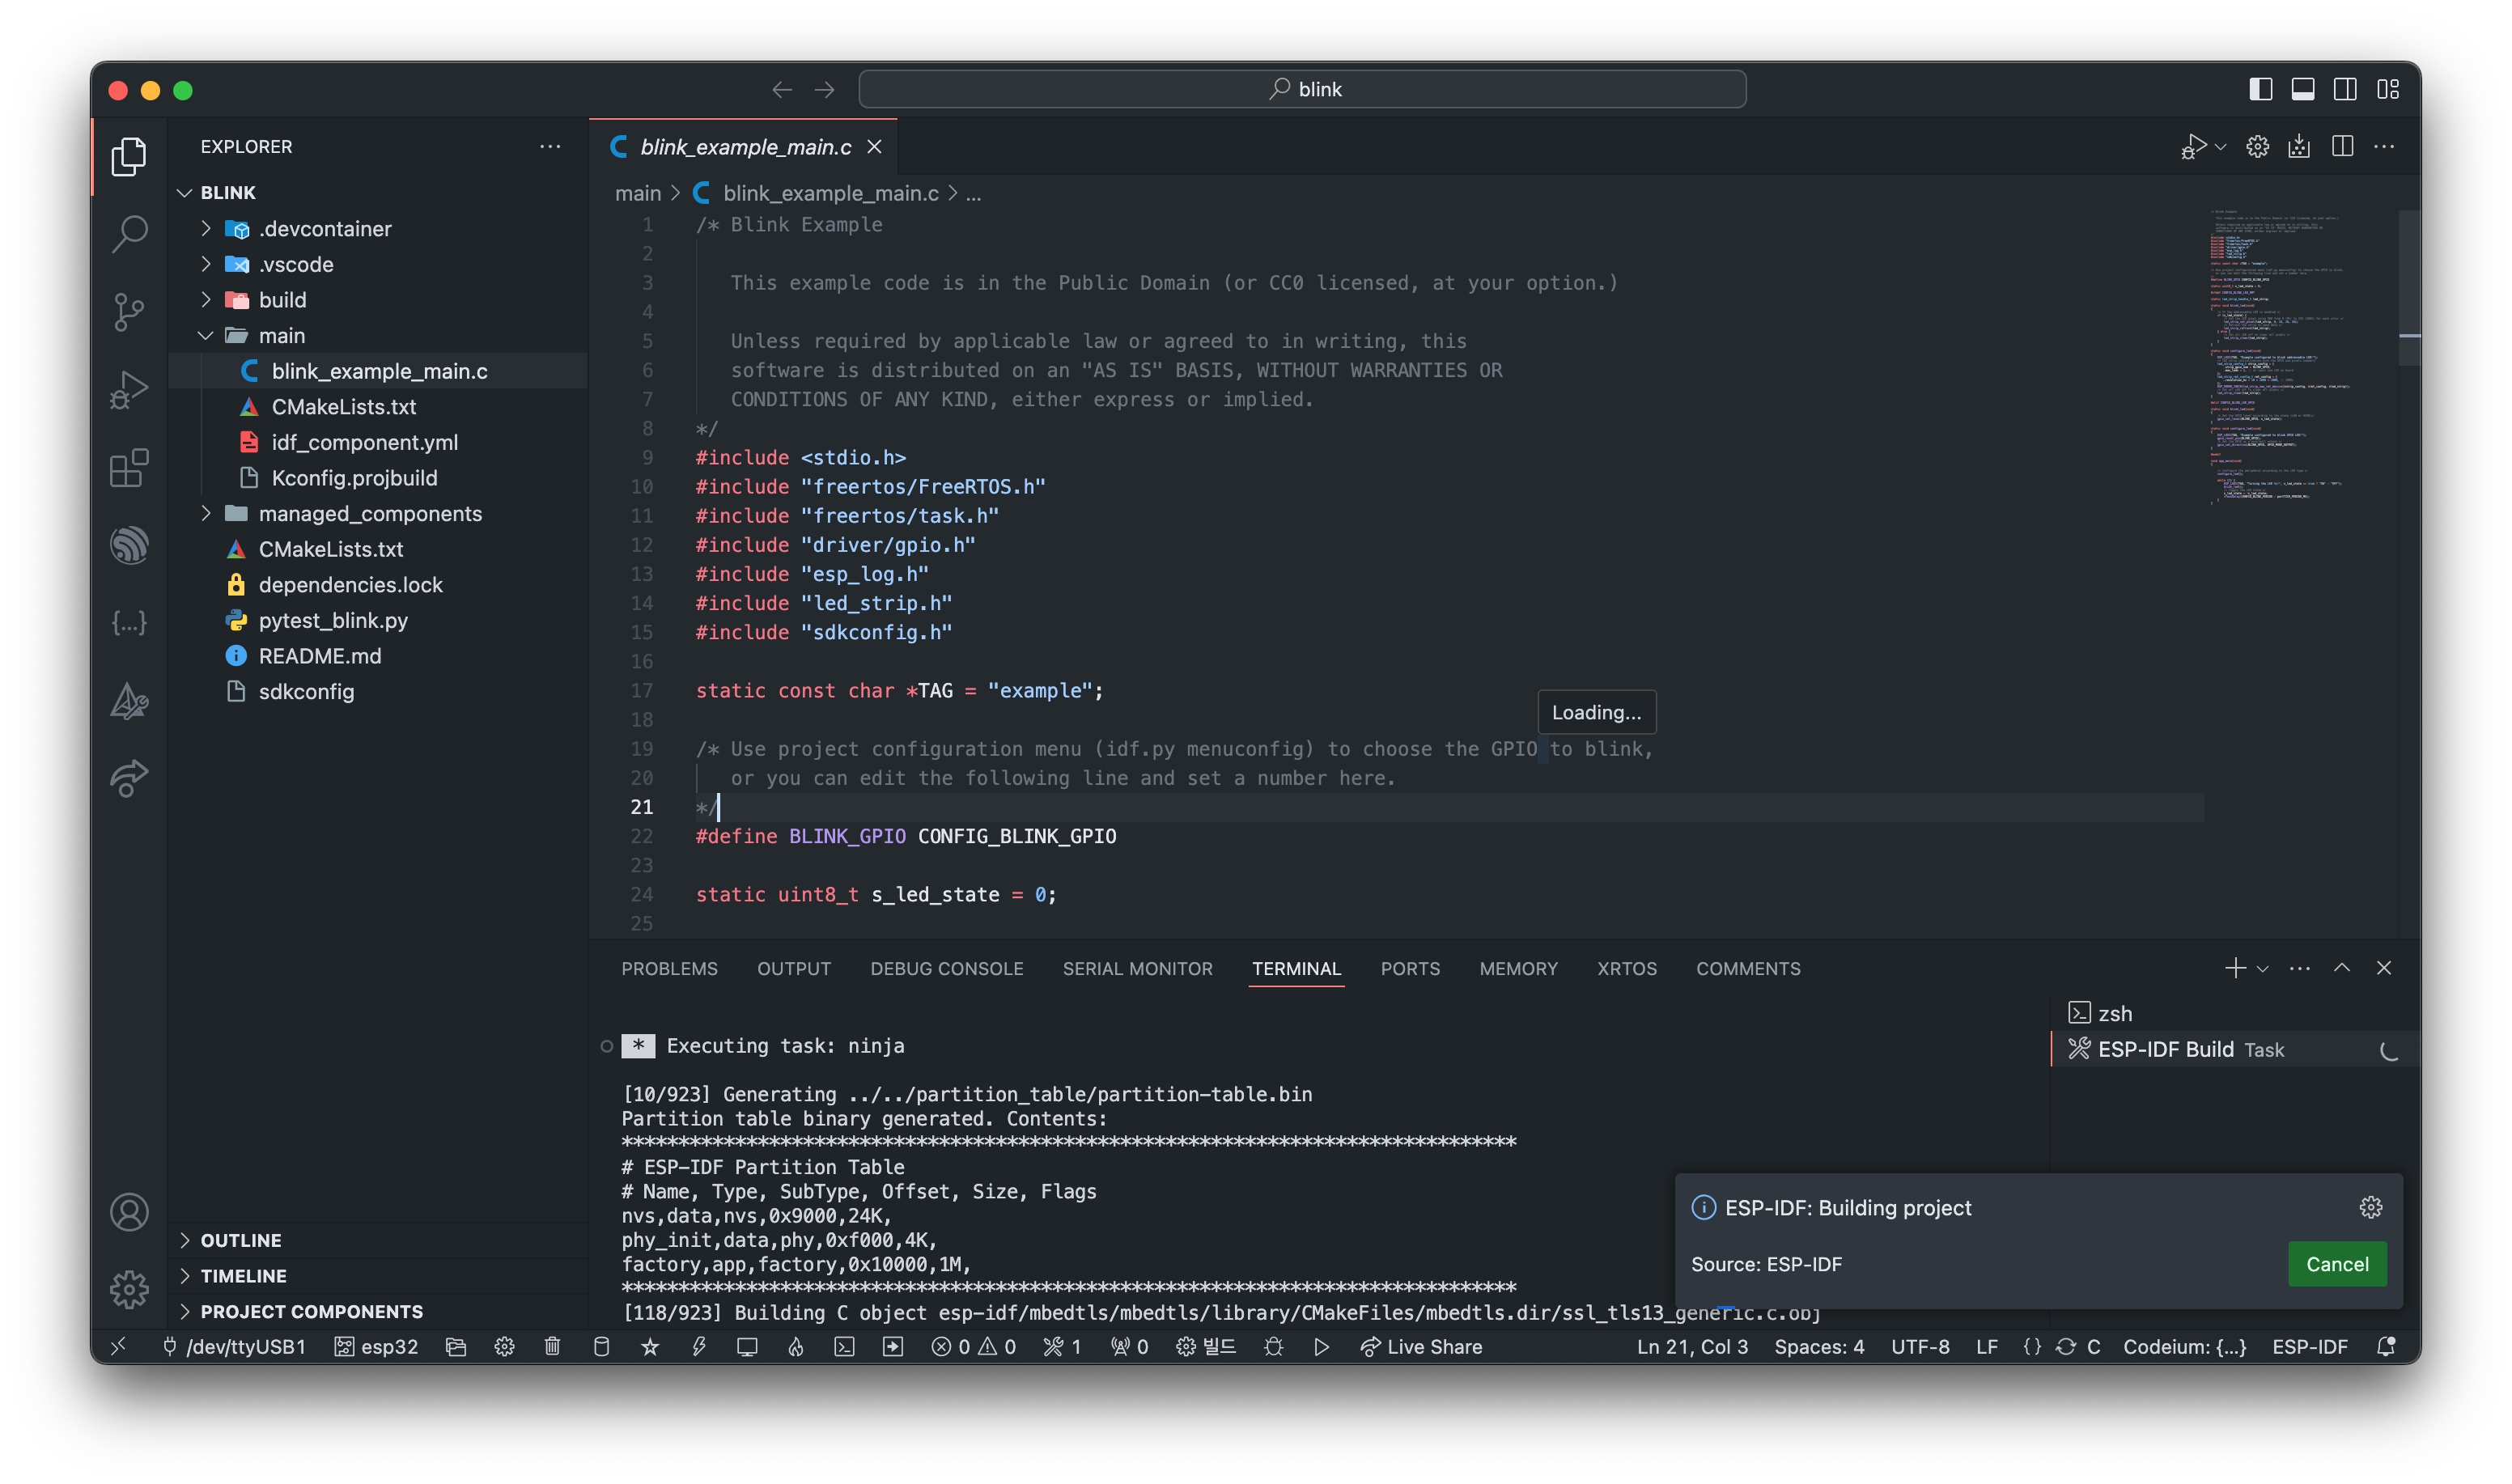The width and height of the screenshot is (2512, 1484).
Task: Open ESP-IDF Explorer from activity bar
Action: [129, 546]
